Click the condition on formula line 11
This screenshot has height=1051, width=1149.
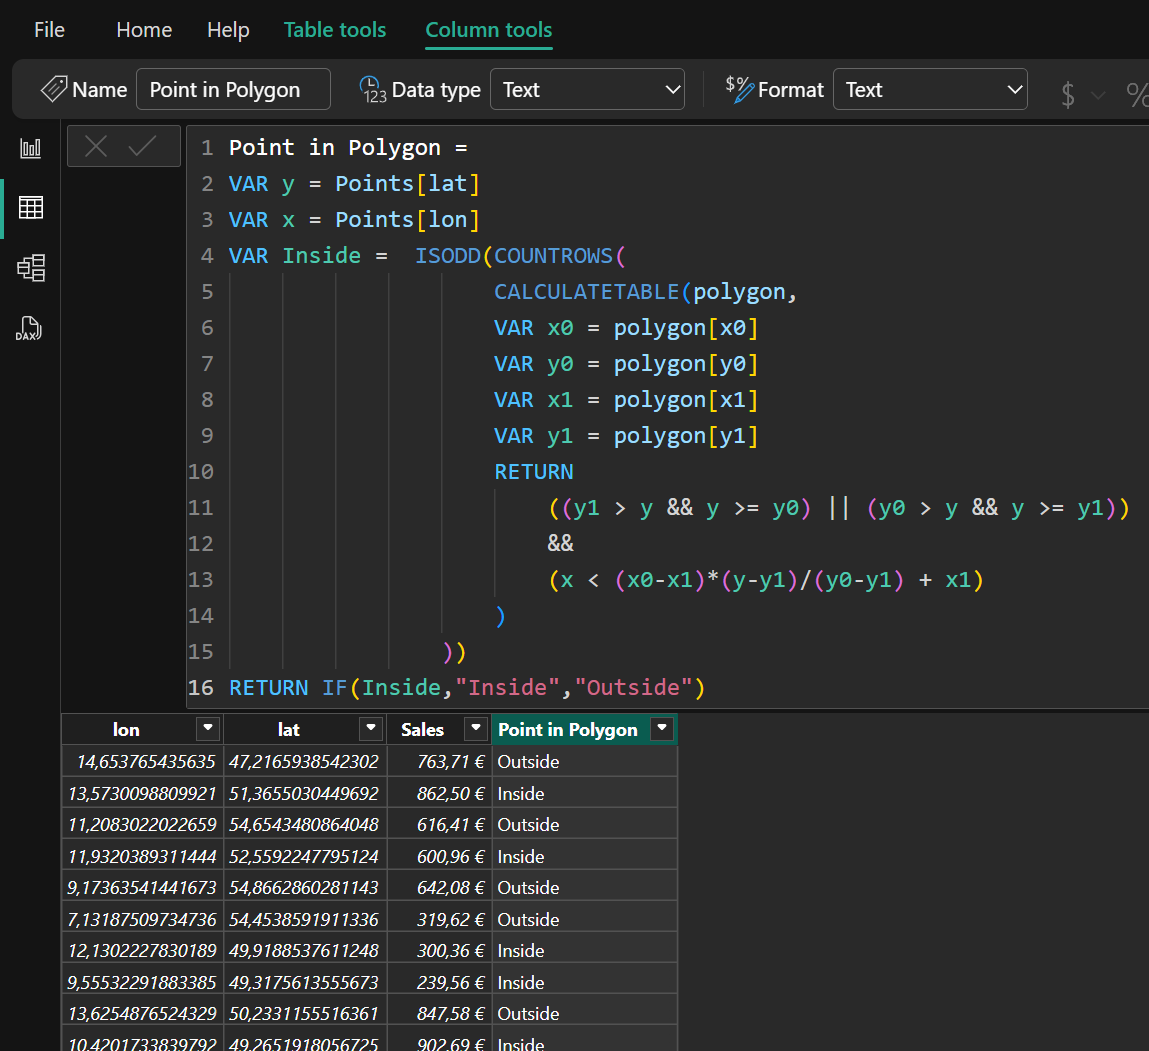(839, 508)
